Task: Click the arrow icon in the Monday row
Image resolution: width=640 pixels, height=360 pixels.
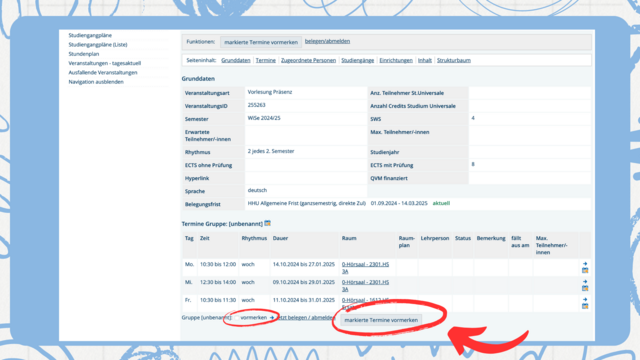Action: (585, 264)
